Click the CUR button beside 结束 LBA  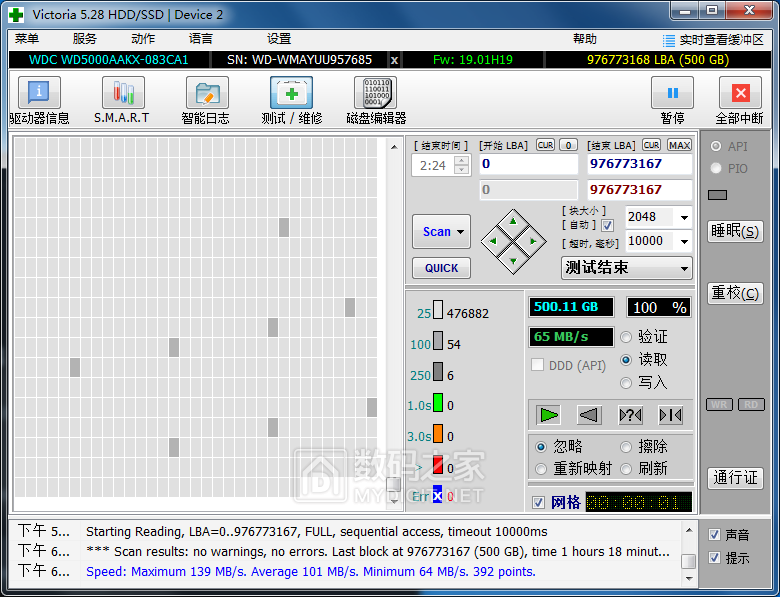pyautogui.click(x=651, y=145)
